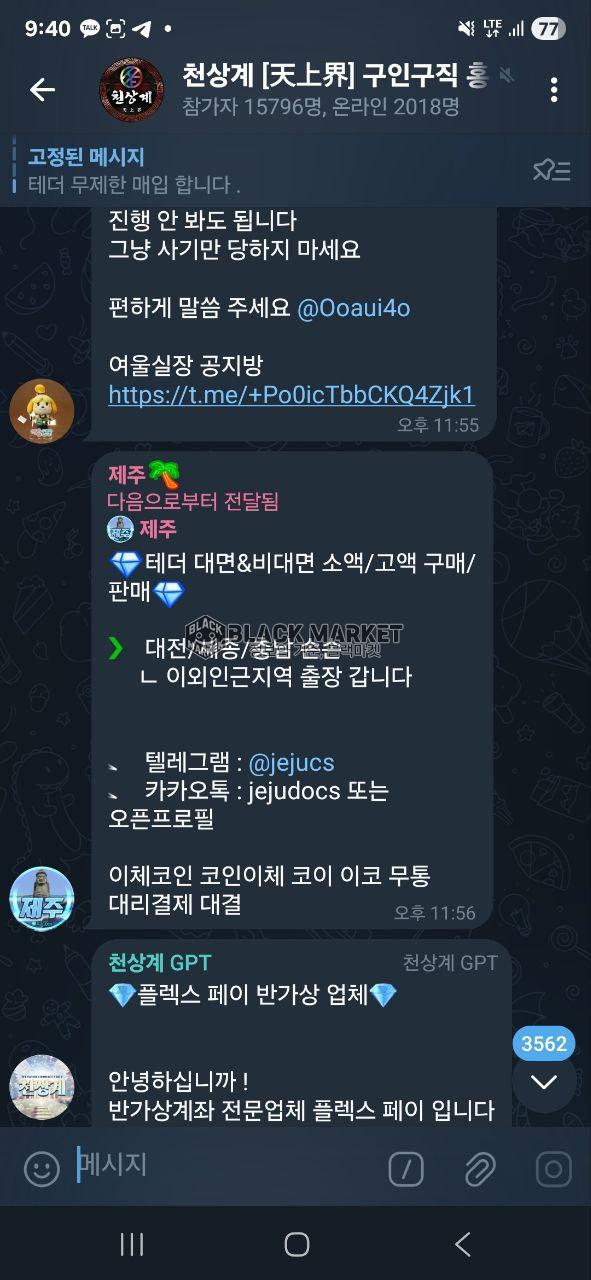Tap the Android home navigation button
Screen dimensions: 591x1280
pyautogui.click(x=296, y=1244)
